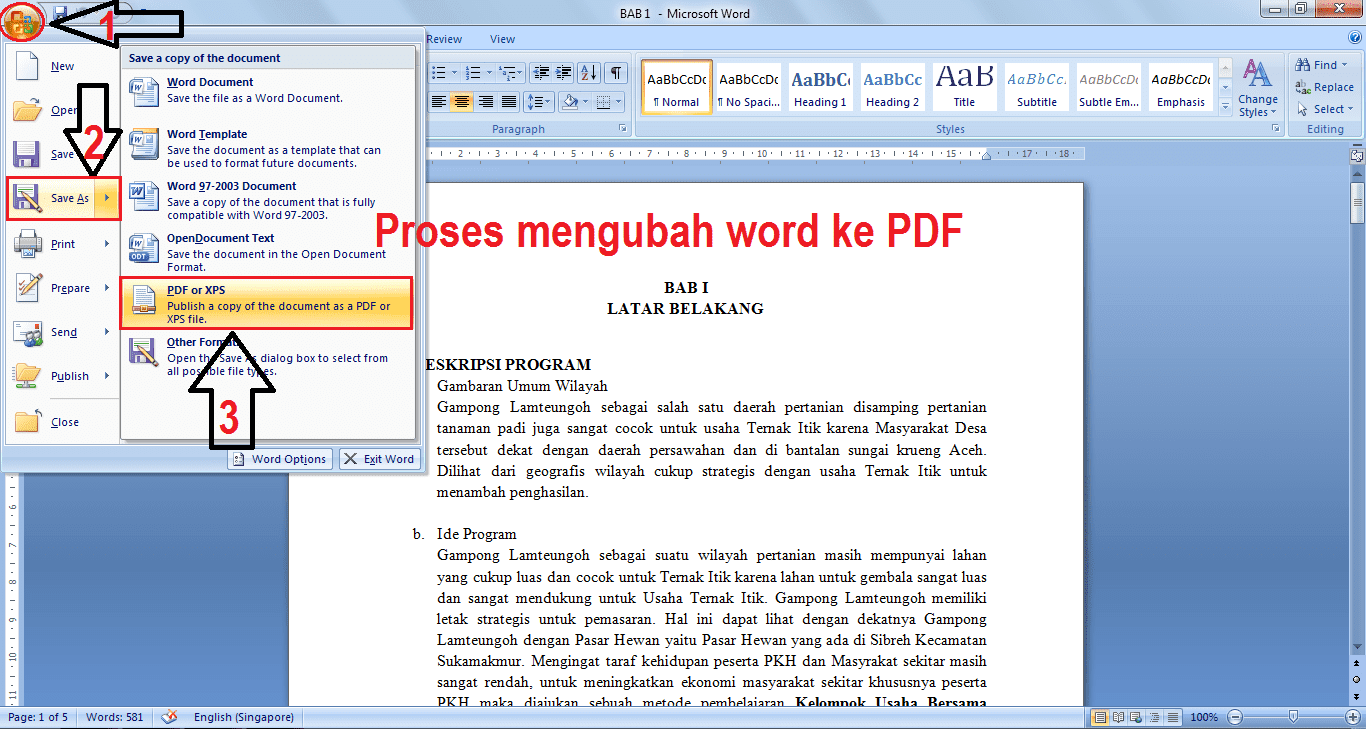Click the zoom slider handle
The height and width of the screenshot is (729, 1366).
click(1293, 717)
